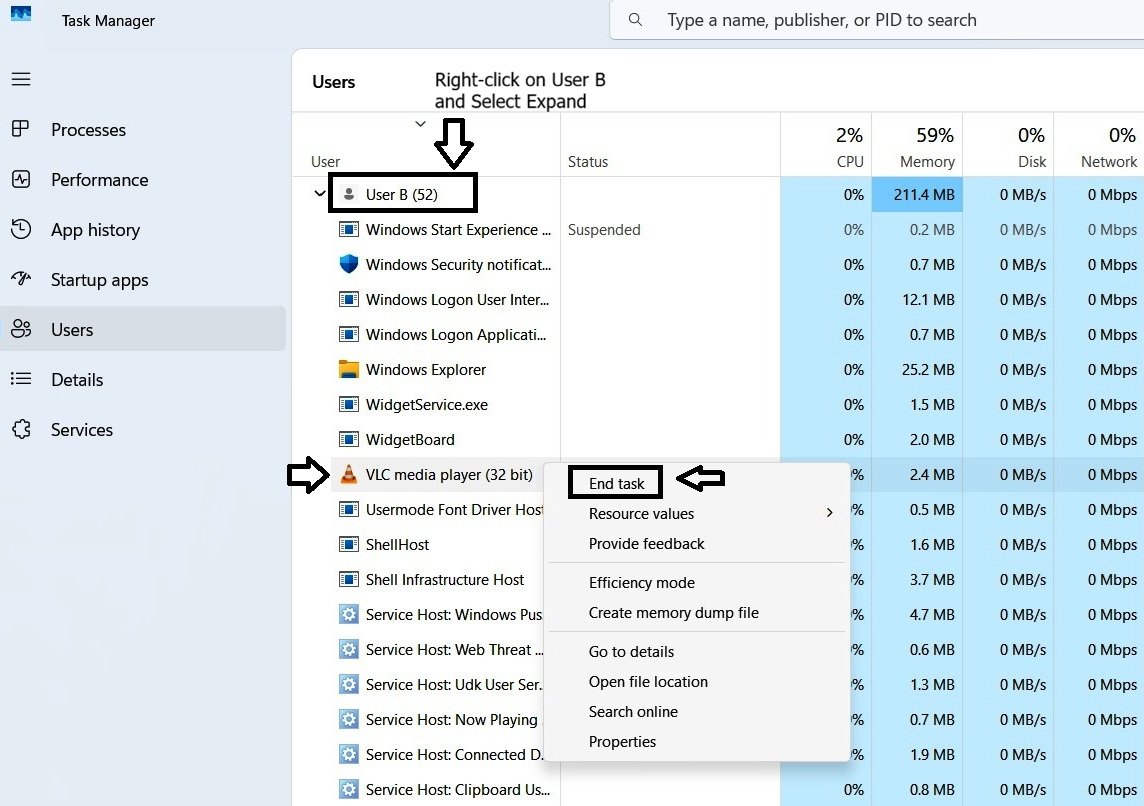This screenshot has height=806, width=1144.
Task: Click the WidgetService.exe process icon
Action: tap(349, 404)
